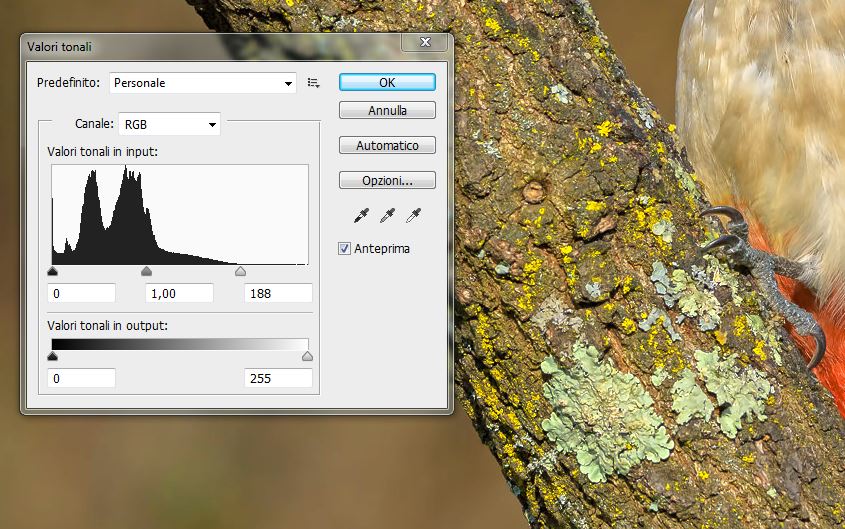The height and width of the screenshot is (529, 845).
Task: Click OK to apply levels
Action: tap(387, 82)
